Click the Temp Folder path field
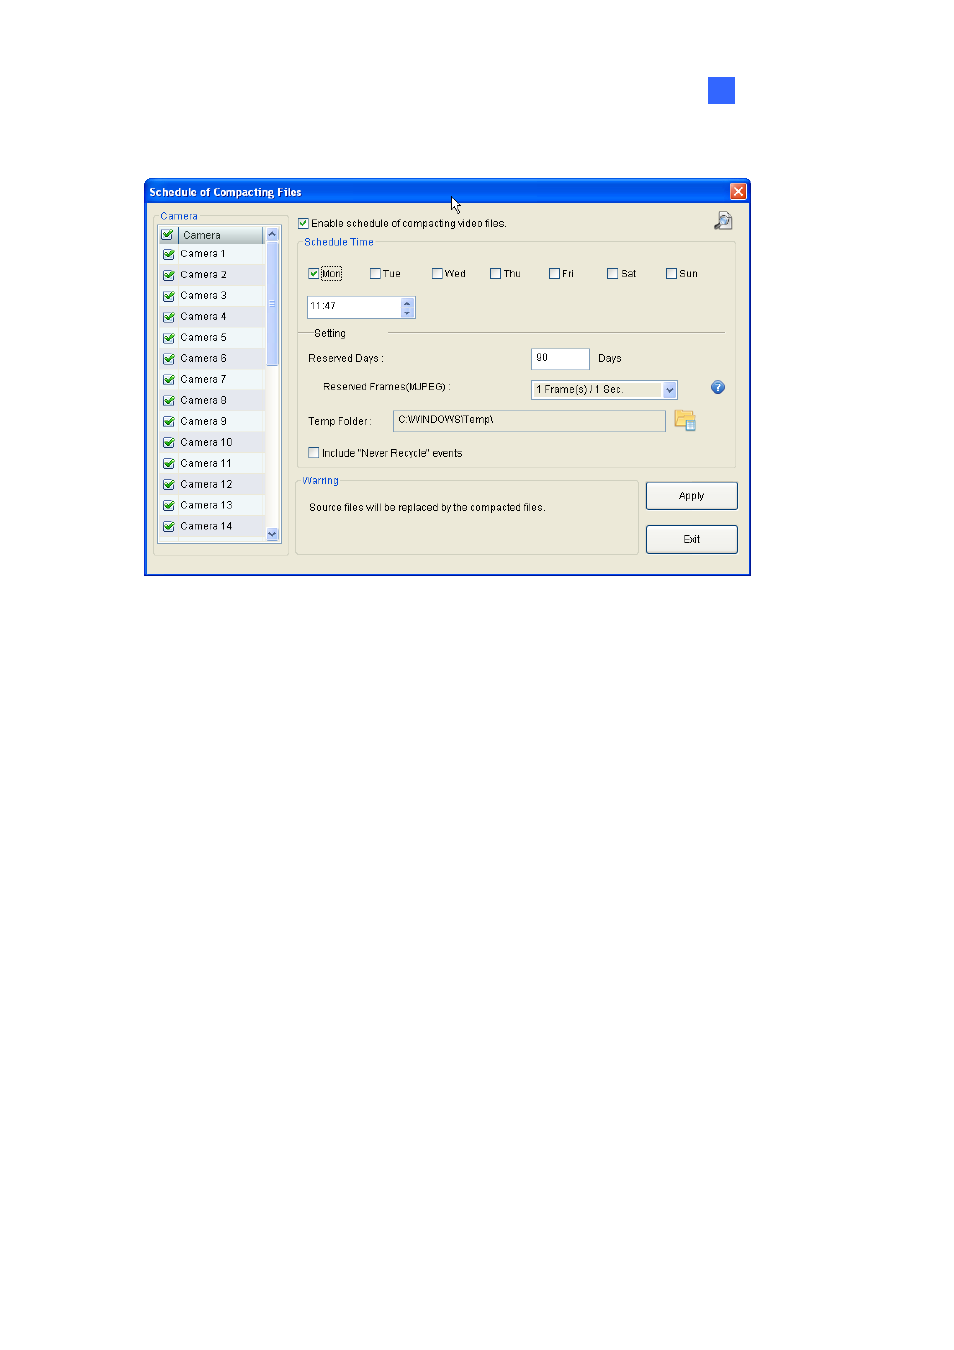Viewport: 954px width, 1350px height. (x=529, y=421)
